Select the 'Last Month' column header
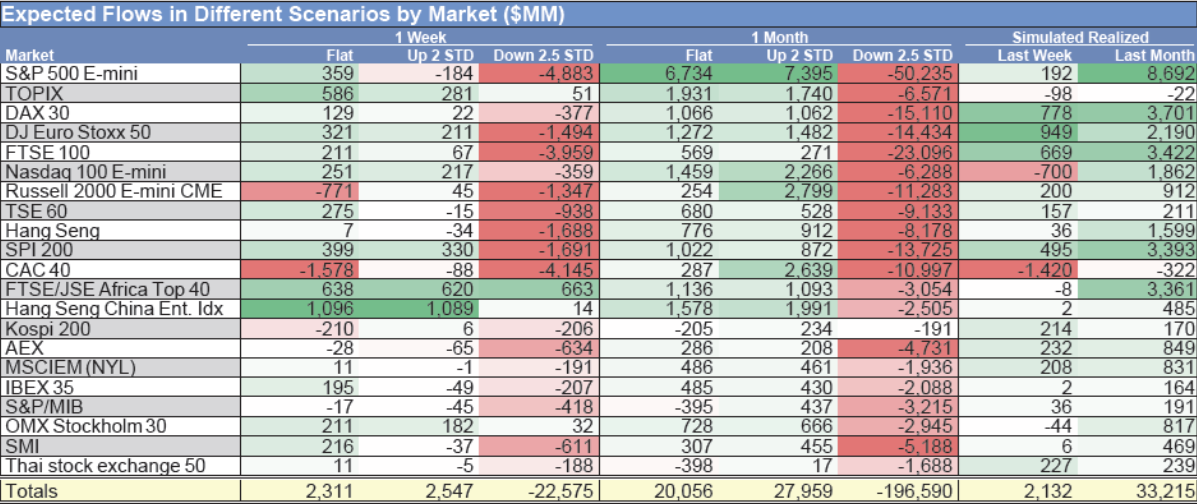 click(1154, 55)
